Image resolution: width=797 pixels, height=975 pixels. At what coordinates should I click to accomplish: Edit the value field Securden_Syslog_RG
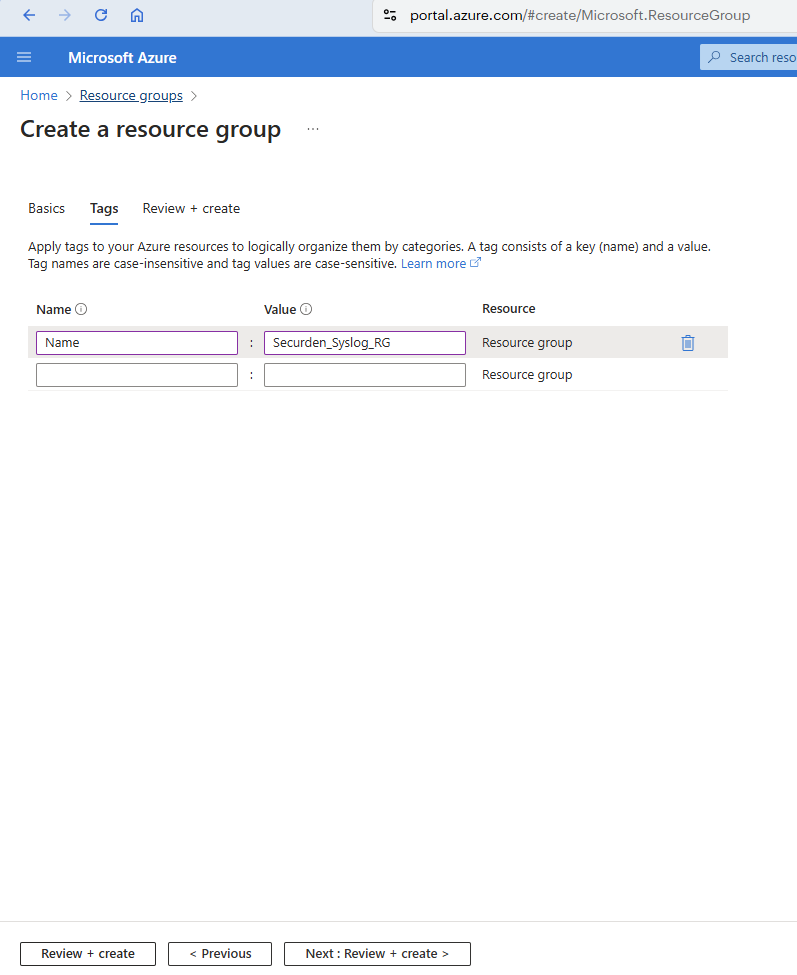365,343
